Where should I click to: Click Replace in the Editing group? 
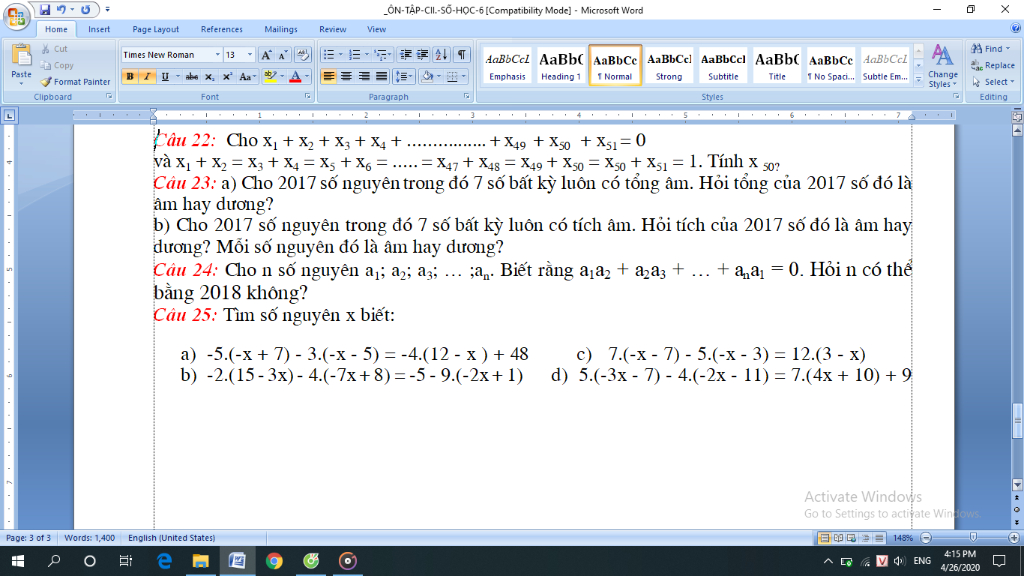[993, 65]
